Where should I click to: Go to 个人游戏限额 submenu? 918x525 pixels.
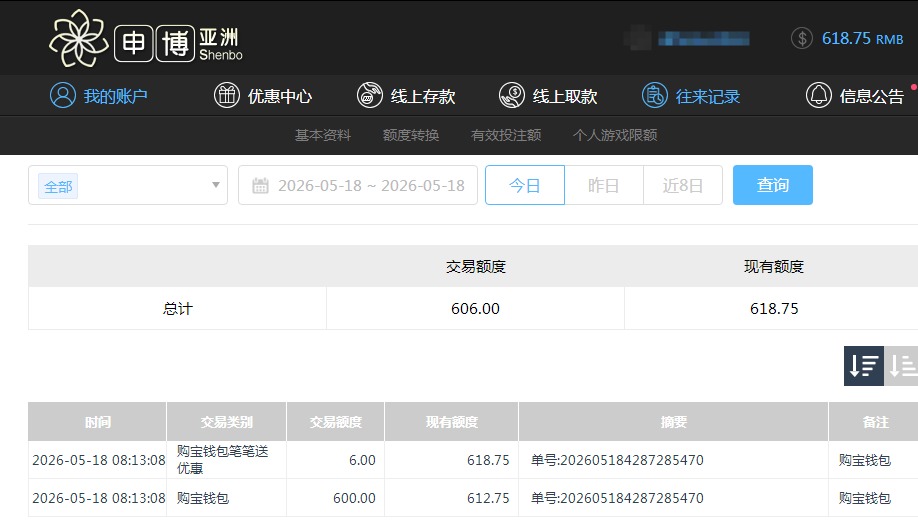coord(615,135)
